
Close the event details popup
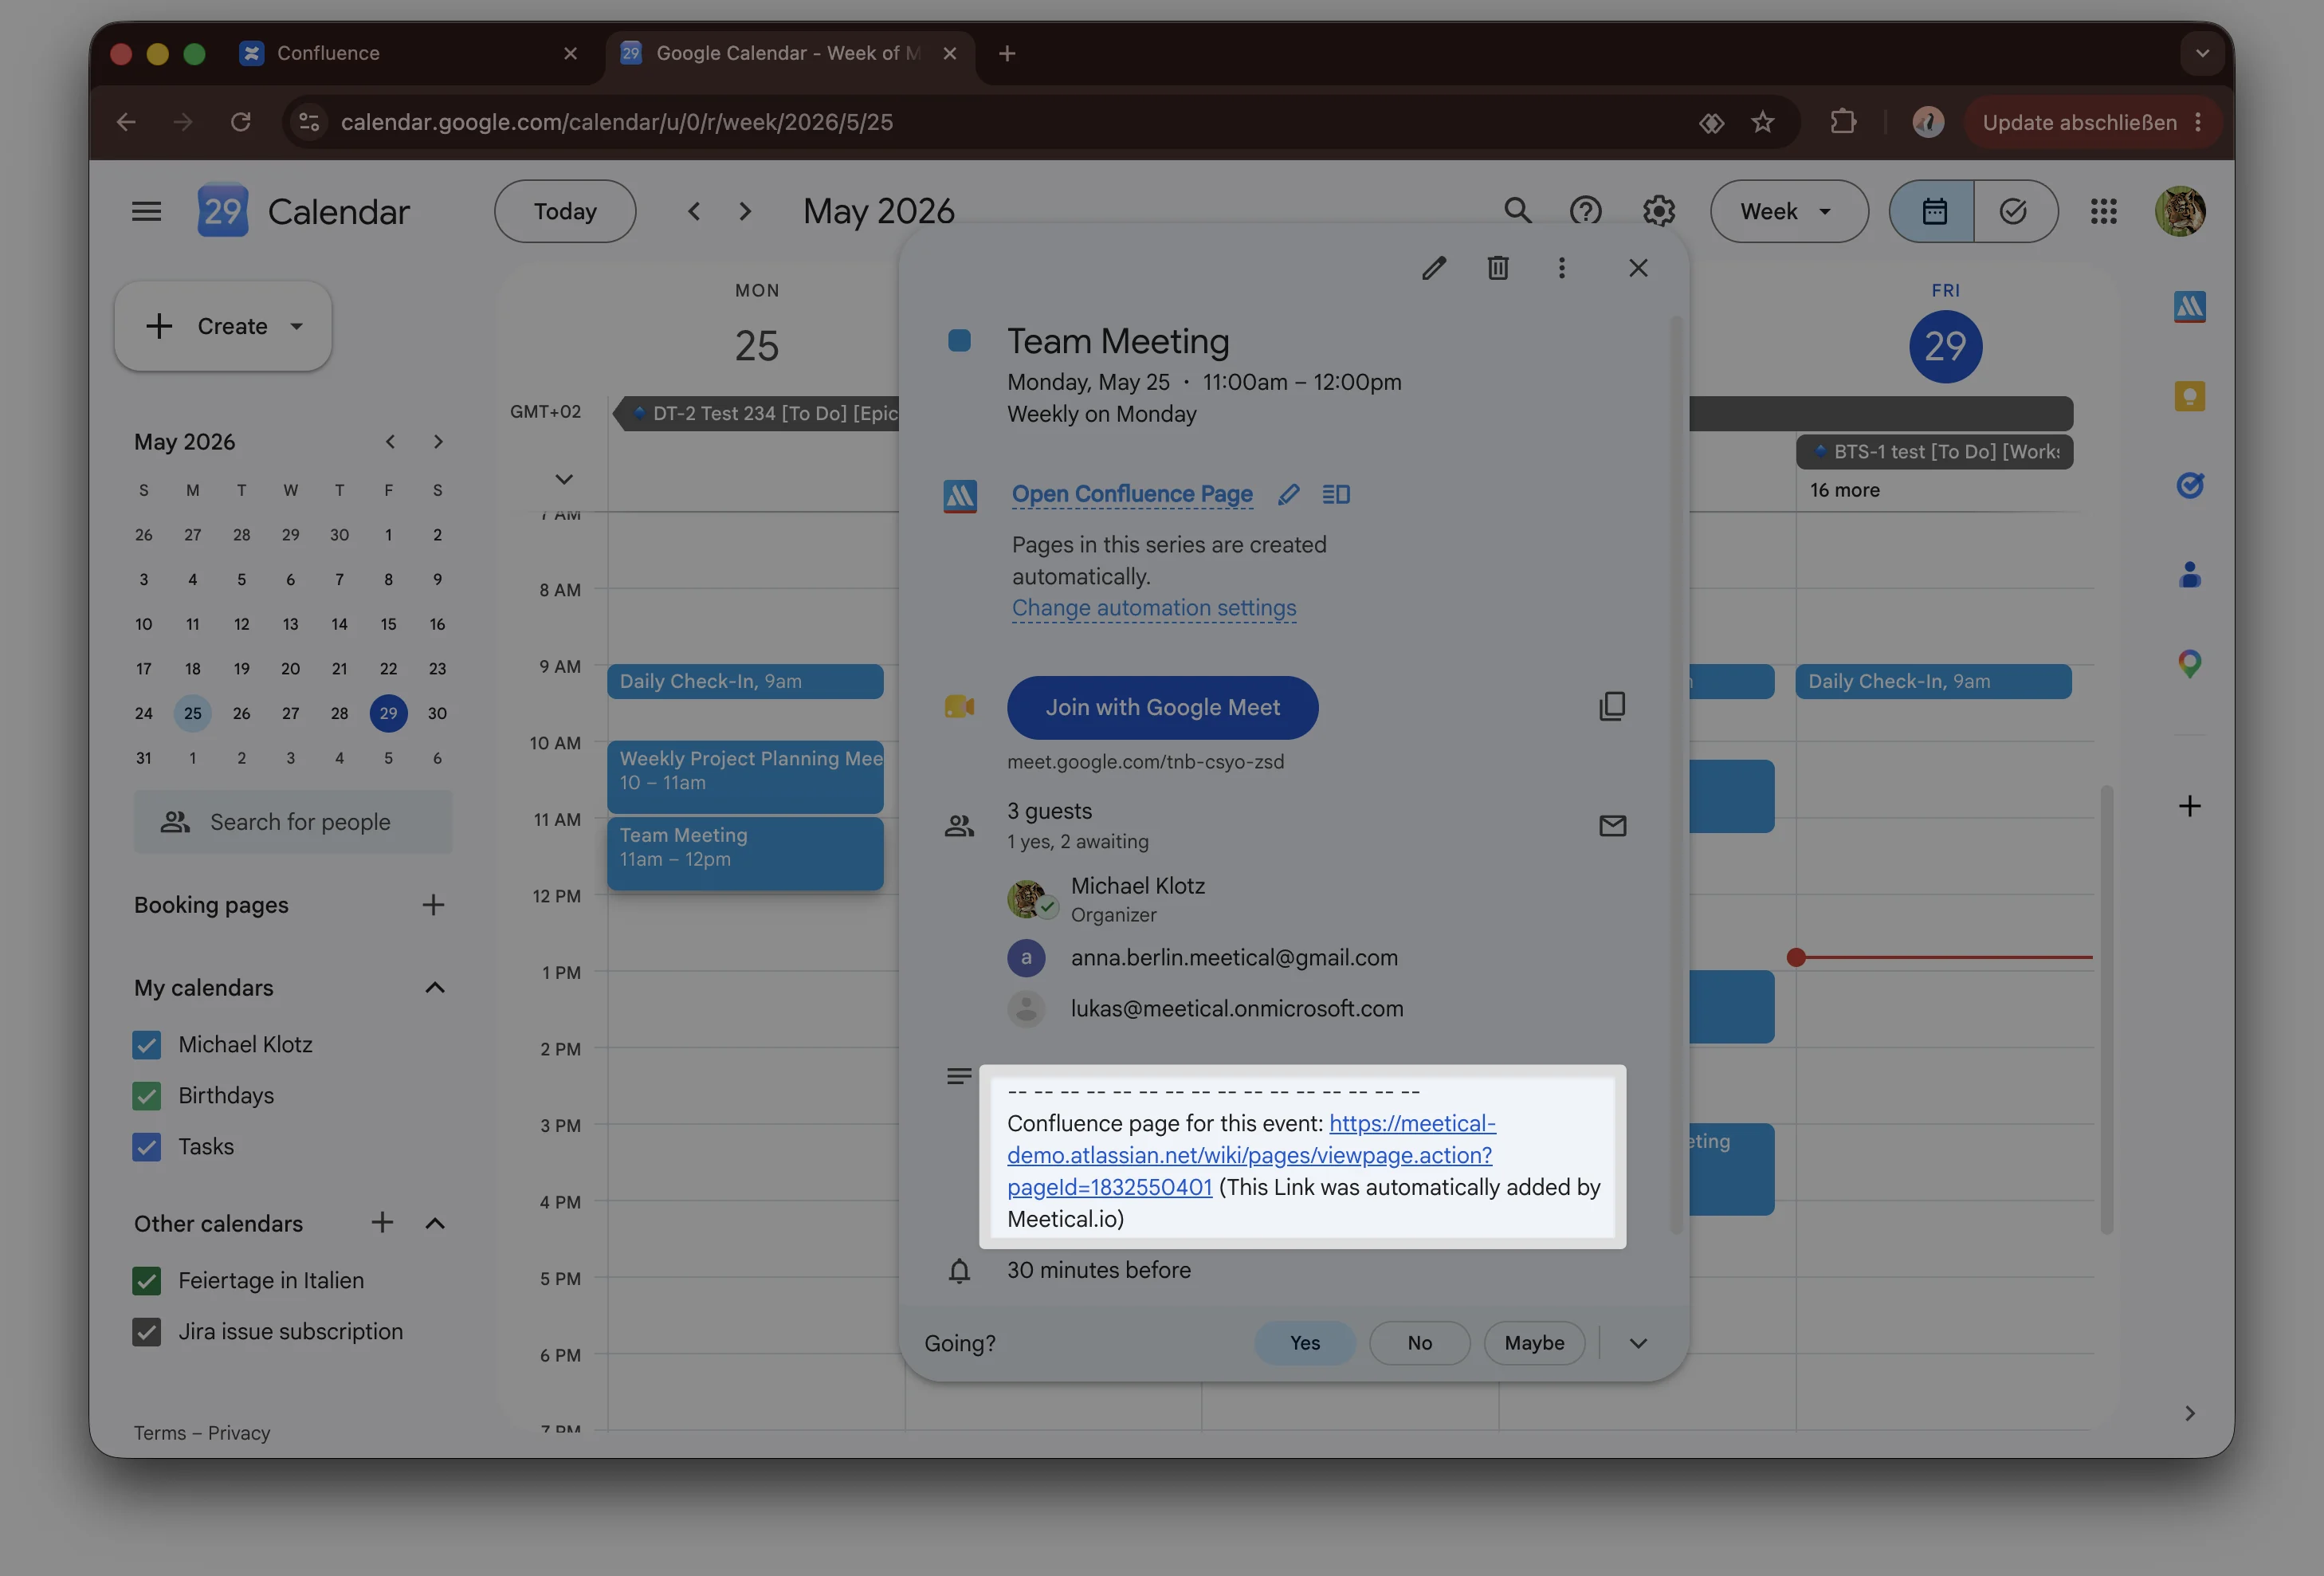(1638, 268)
